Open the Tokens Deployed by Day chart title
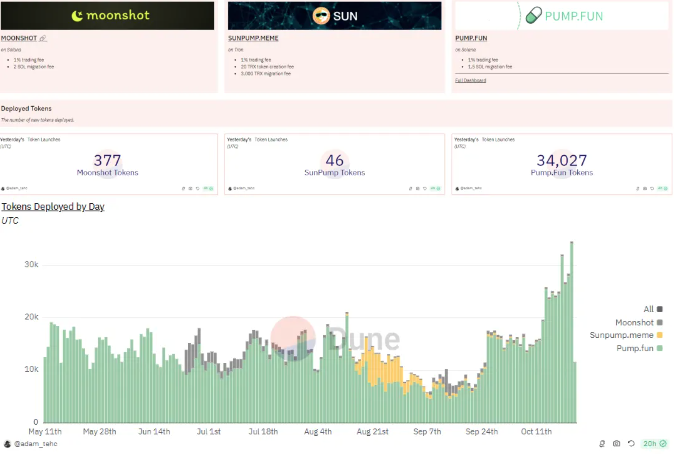This screenshot has width=674, height=454. [53, 207]
